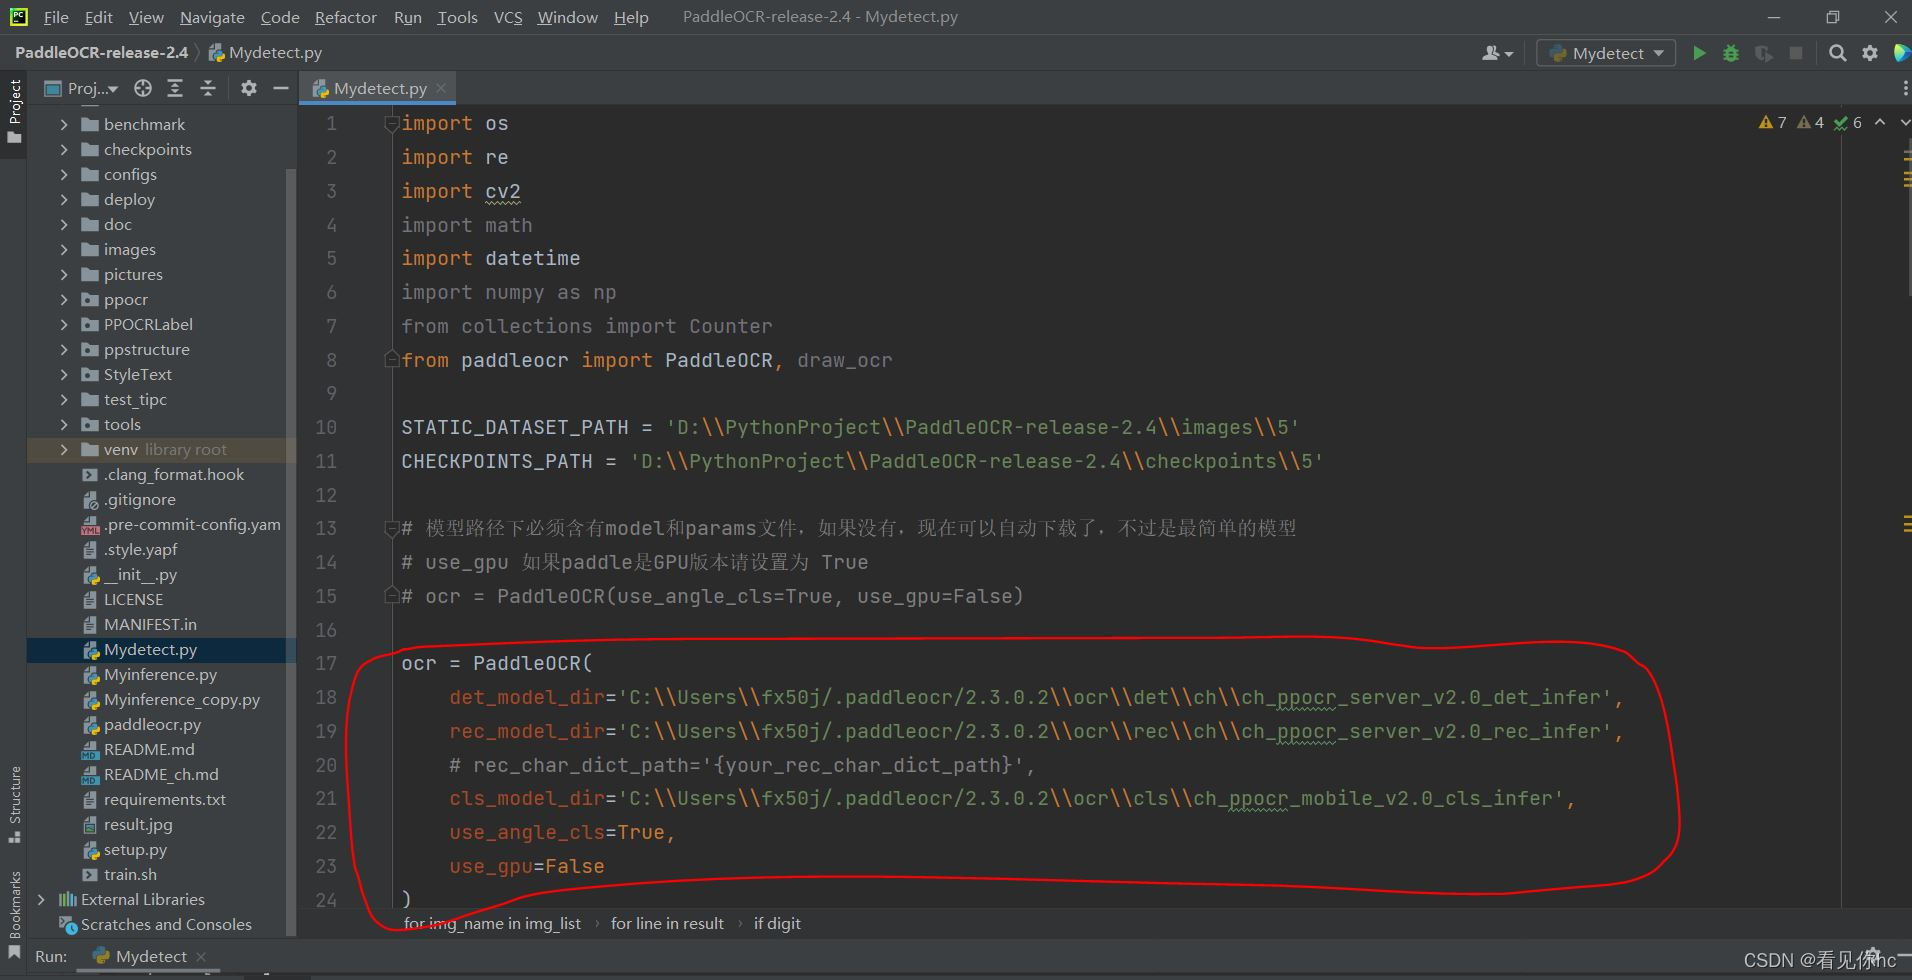Open the Navigate menu

pos(212,17)
